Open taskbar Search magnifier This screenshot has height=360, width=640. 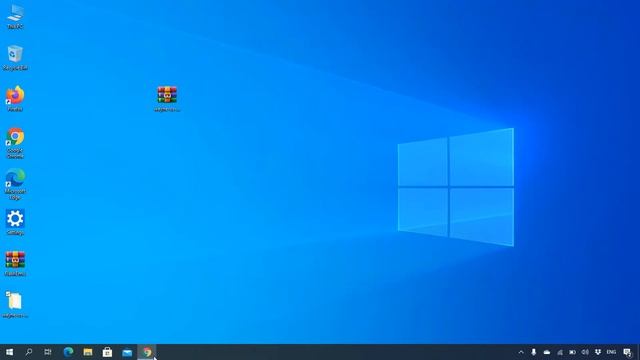point(29,352)
